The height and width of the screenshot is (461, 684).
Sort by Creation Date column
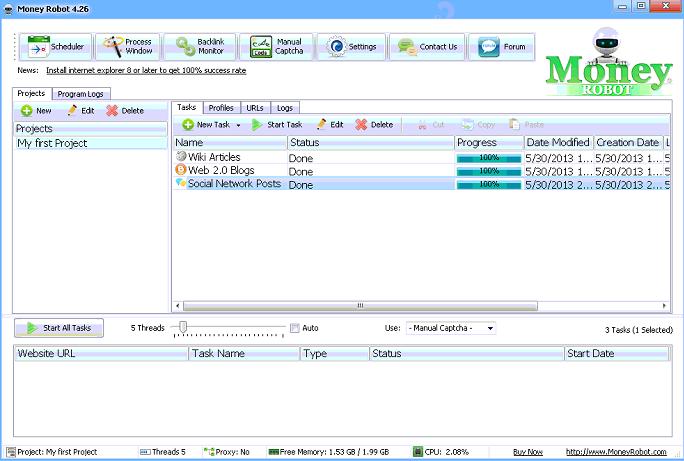[628, 143]
